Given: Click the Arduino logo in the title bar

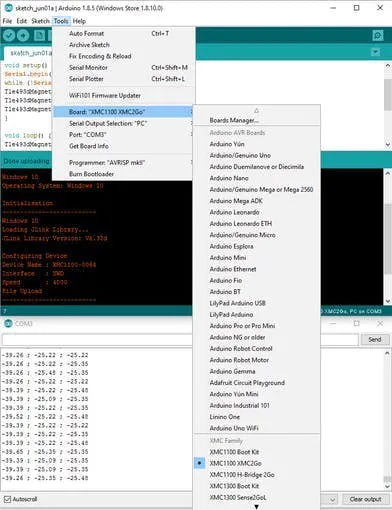Looking at the screenshot, I should [x=8, y=8].
